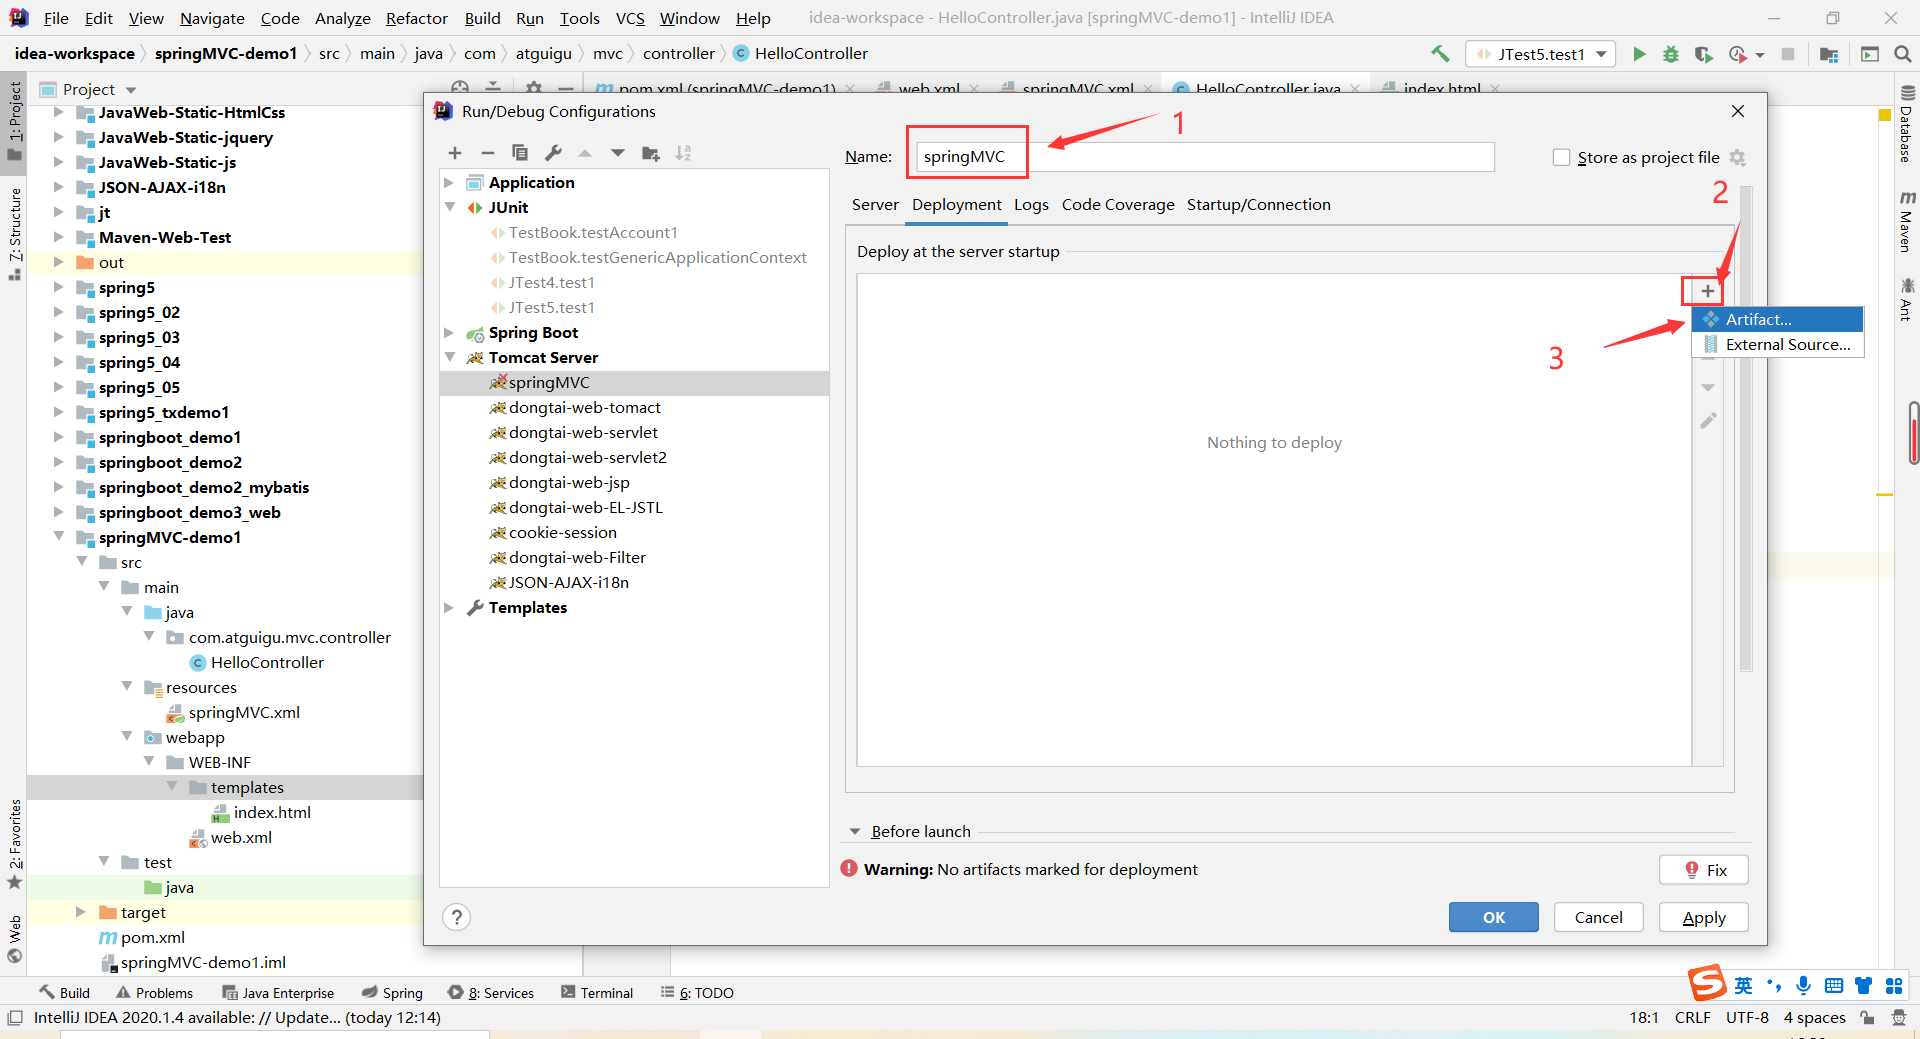Select JTest4.test1 JUnit configuration

(552, 283)
